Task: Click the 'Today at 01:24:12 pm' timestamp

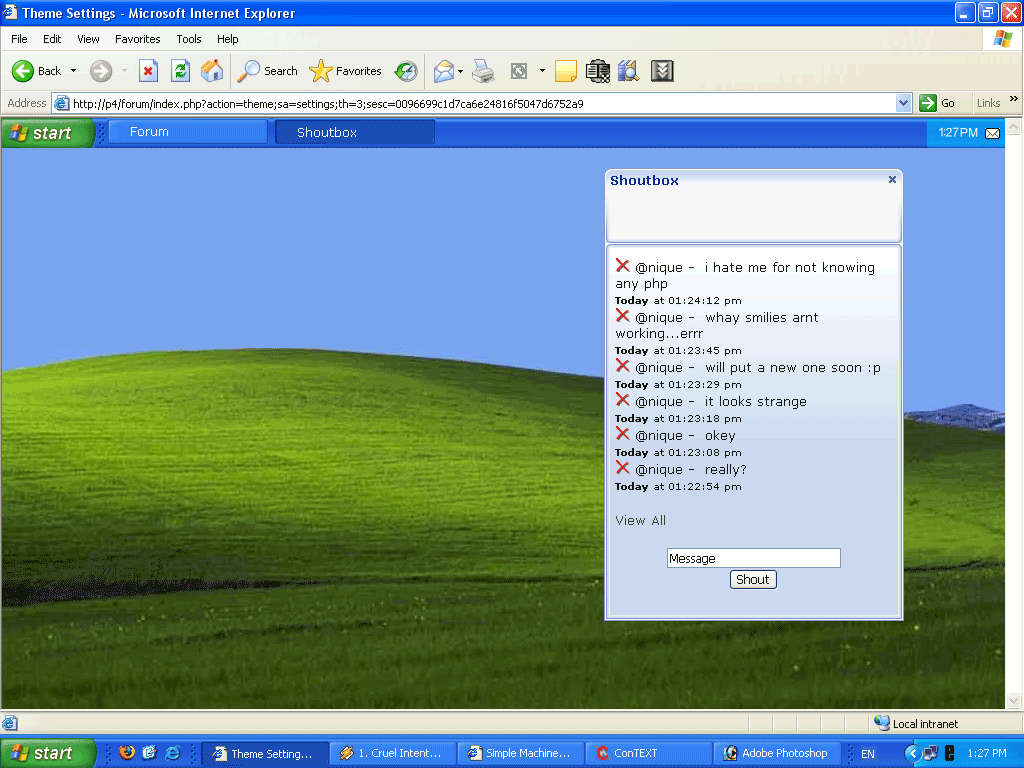Action: click(678, 300)
